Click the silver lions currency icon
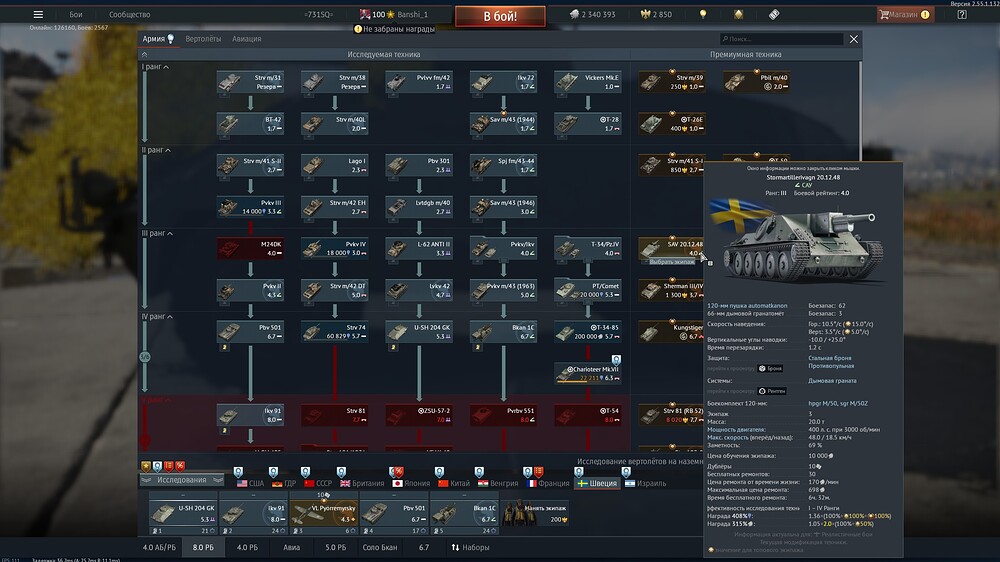 point(574,14)
